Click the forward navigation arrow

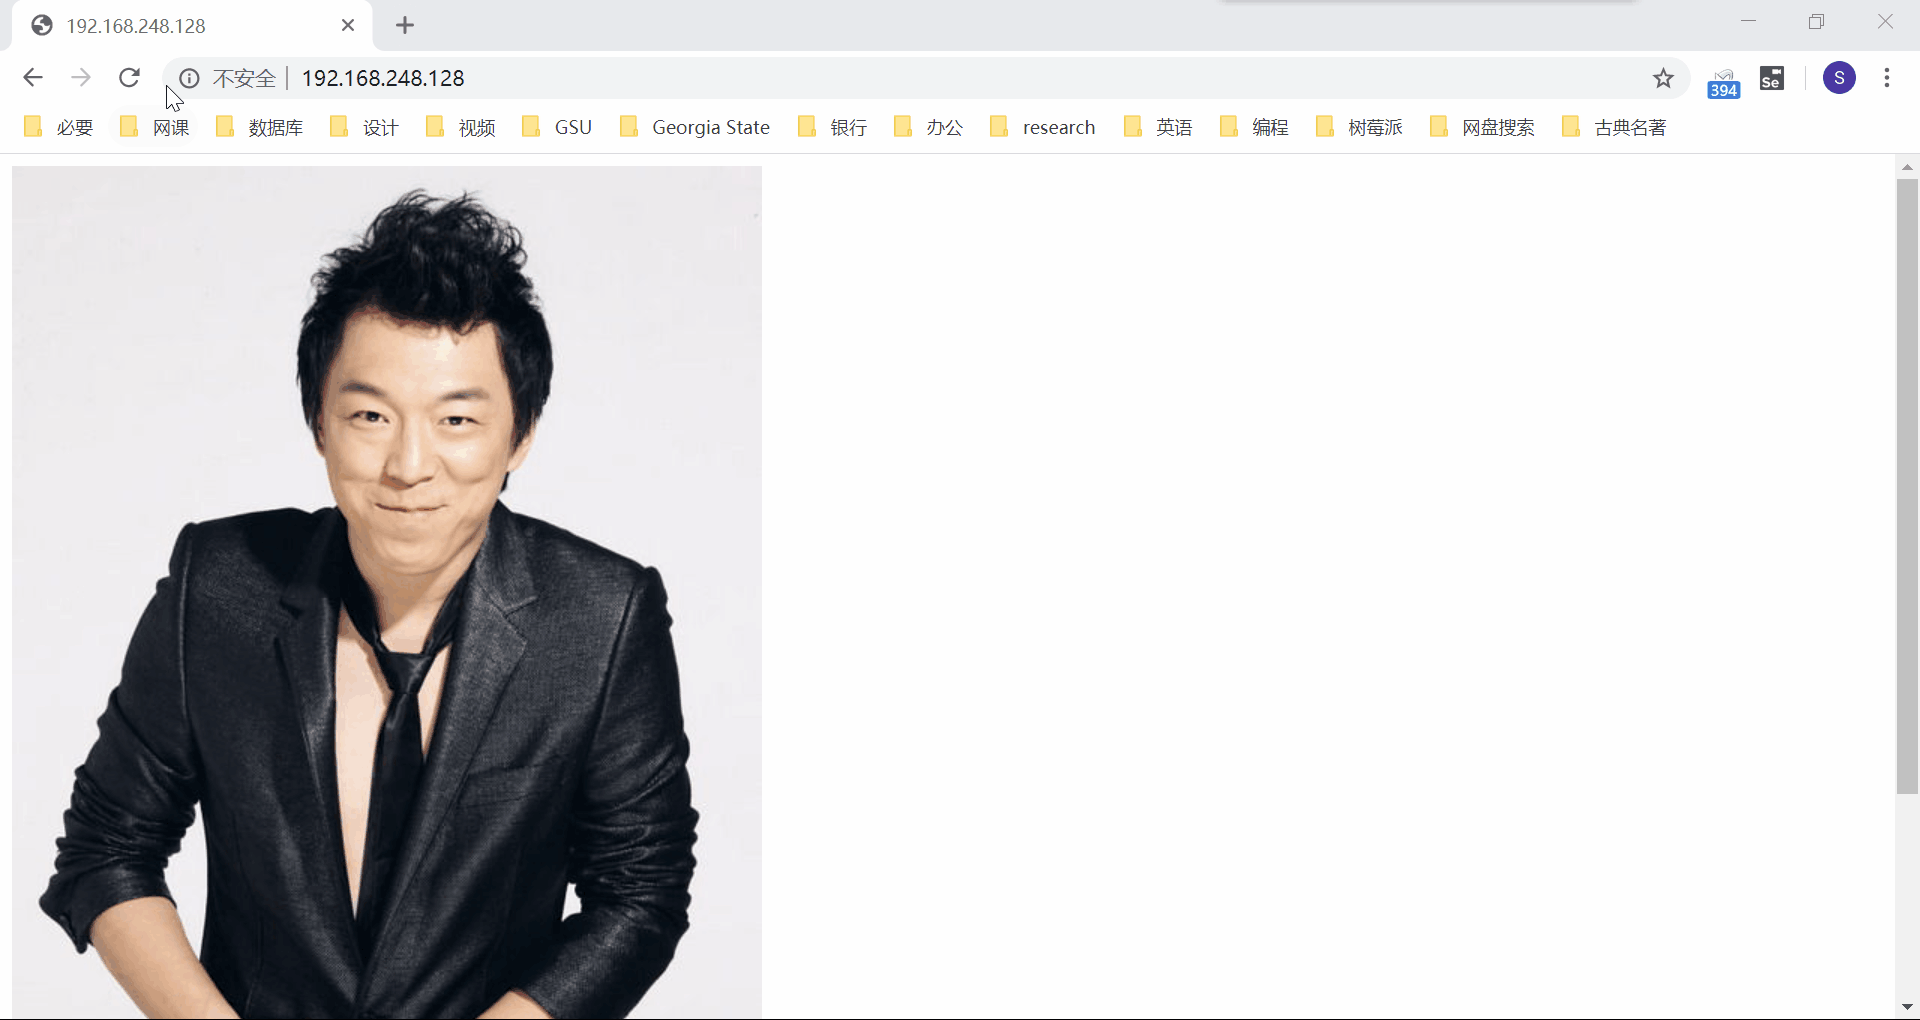pos(81,78)
